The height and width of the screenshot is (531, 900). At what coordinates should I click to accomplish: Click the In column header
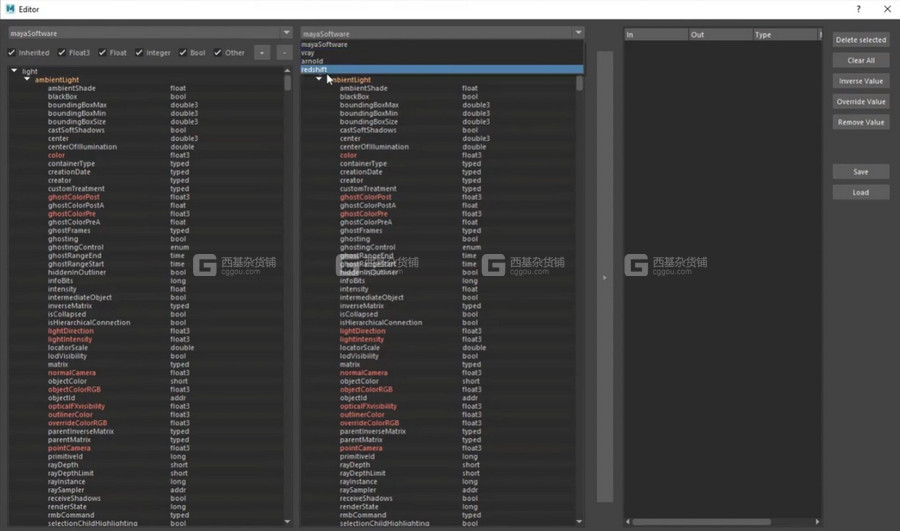click(x=656, y=34)
